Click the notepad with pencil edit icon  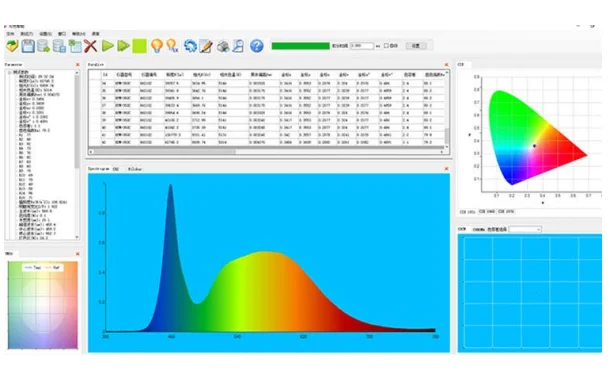[206, 46]
